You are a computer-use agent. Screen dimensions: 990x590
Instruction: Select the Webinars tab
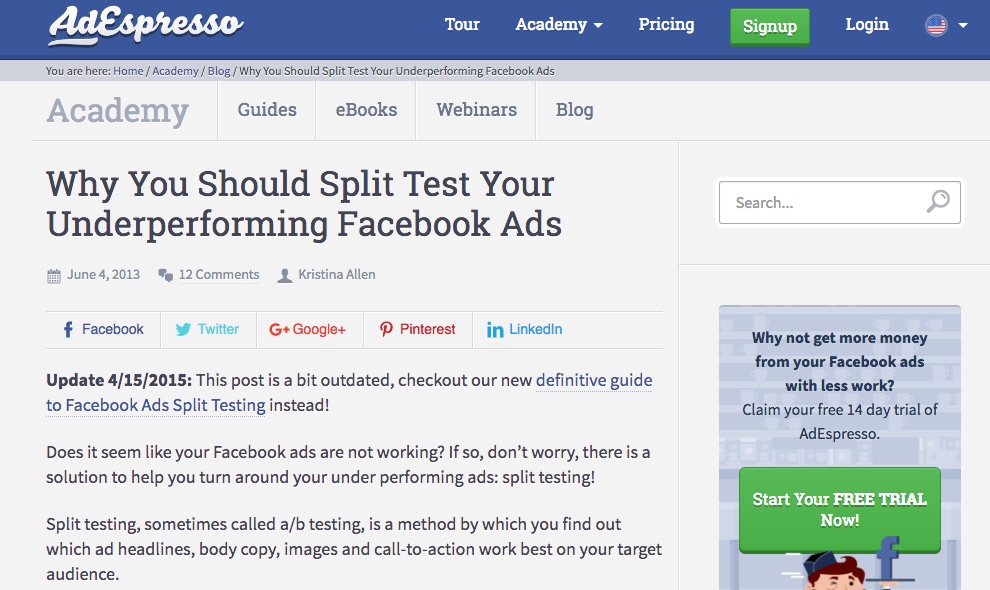point(476,110)
